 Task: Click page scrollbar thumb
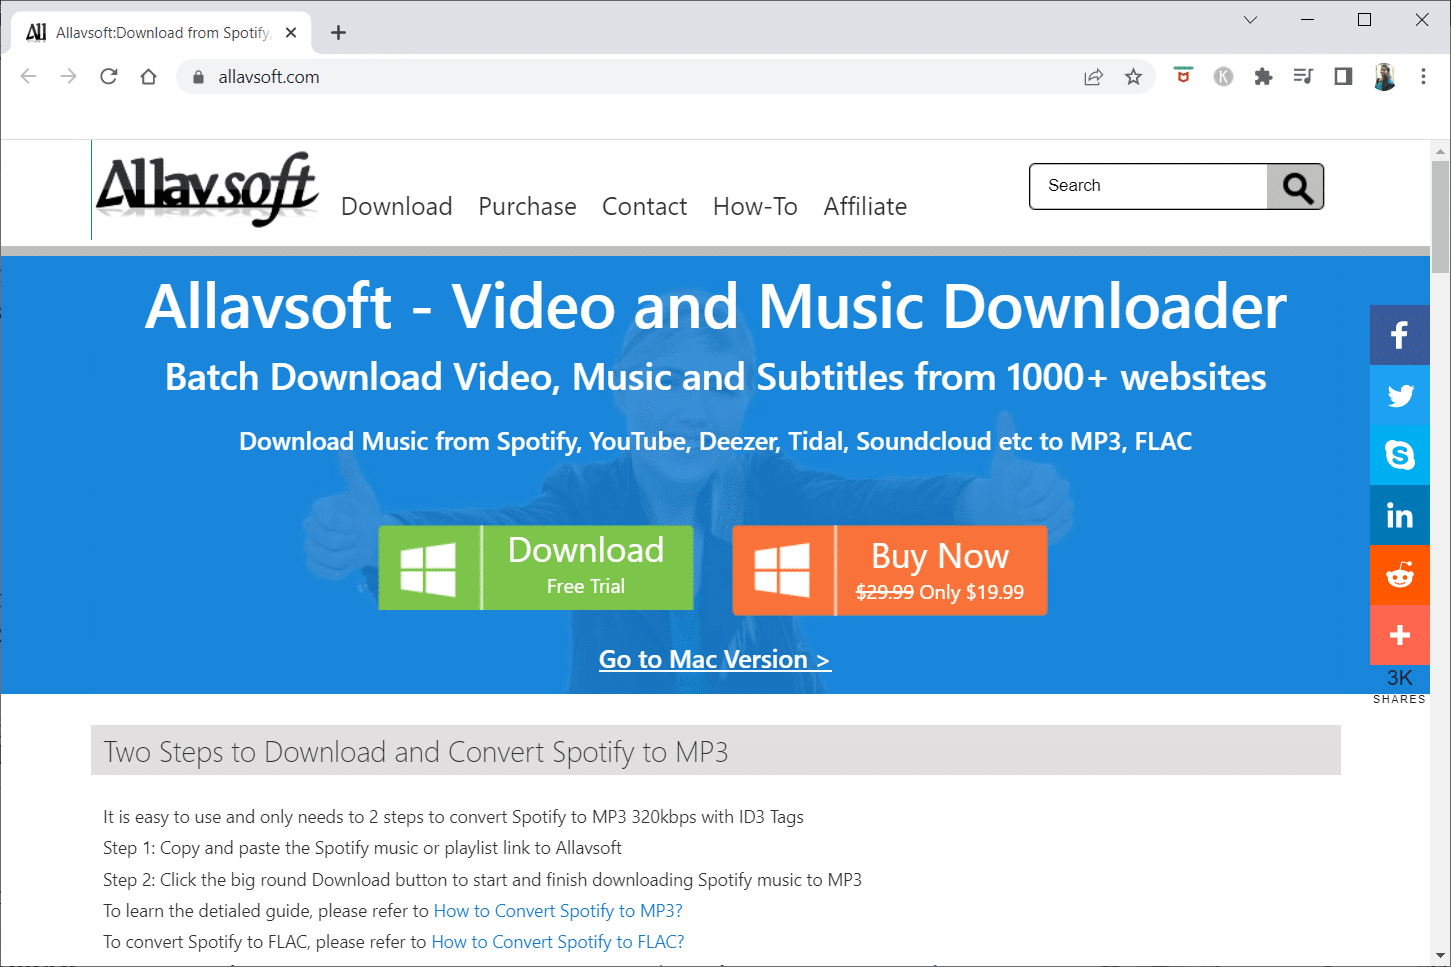point(1441,218)
